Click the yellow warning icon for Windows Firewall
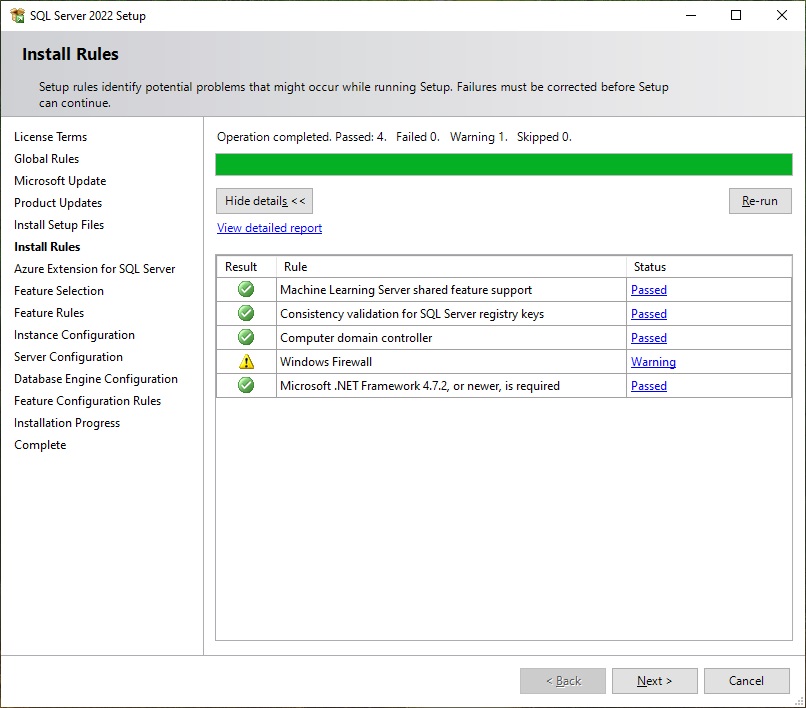 coord(246,362)
